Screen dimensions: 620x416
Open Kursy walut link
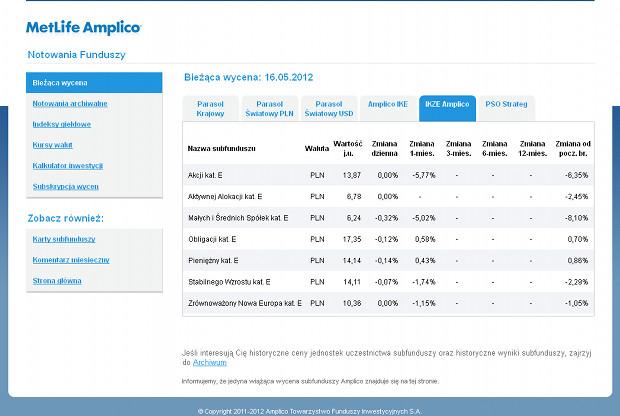(53, 145)
